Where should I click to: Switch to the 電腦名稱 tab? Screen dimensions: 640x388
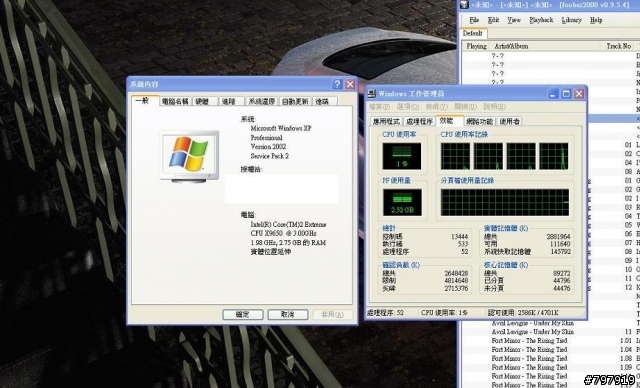(x=175, y=101)
